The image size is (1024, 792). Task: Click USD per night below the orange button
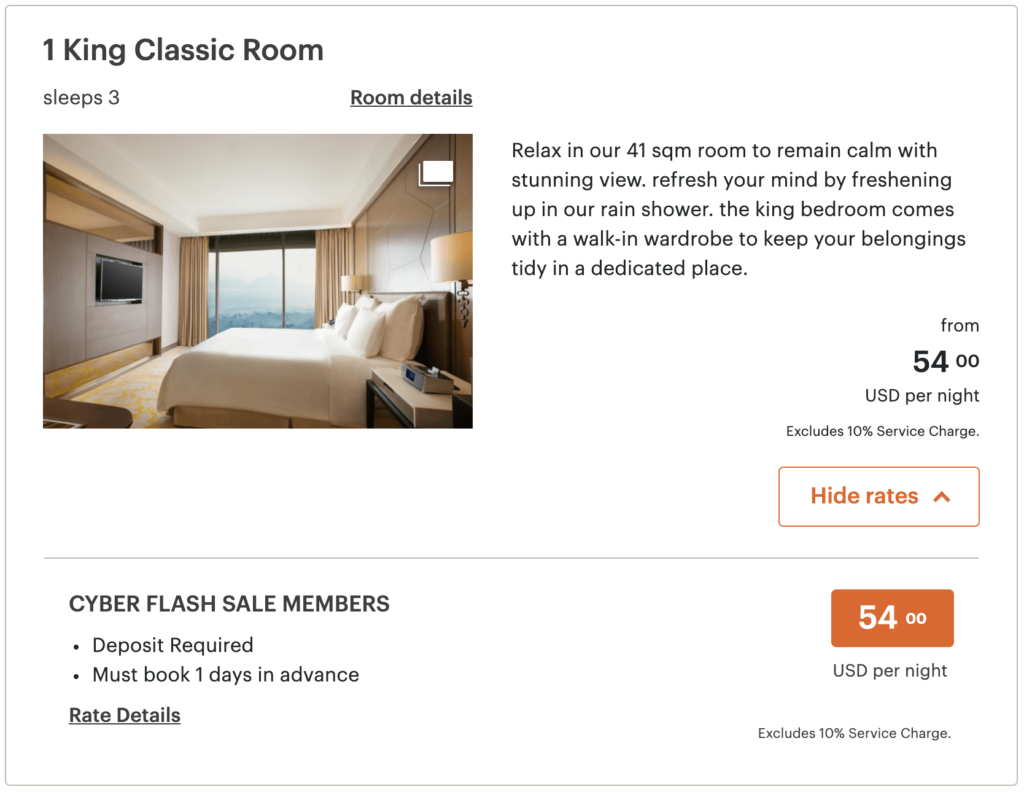889,671
